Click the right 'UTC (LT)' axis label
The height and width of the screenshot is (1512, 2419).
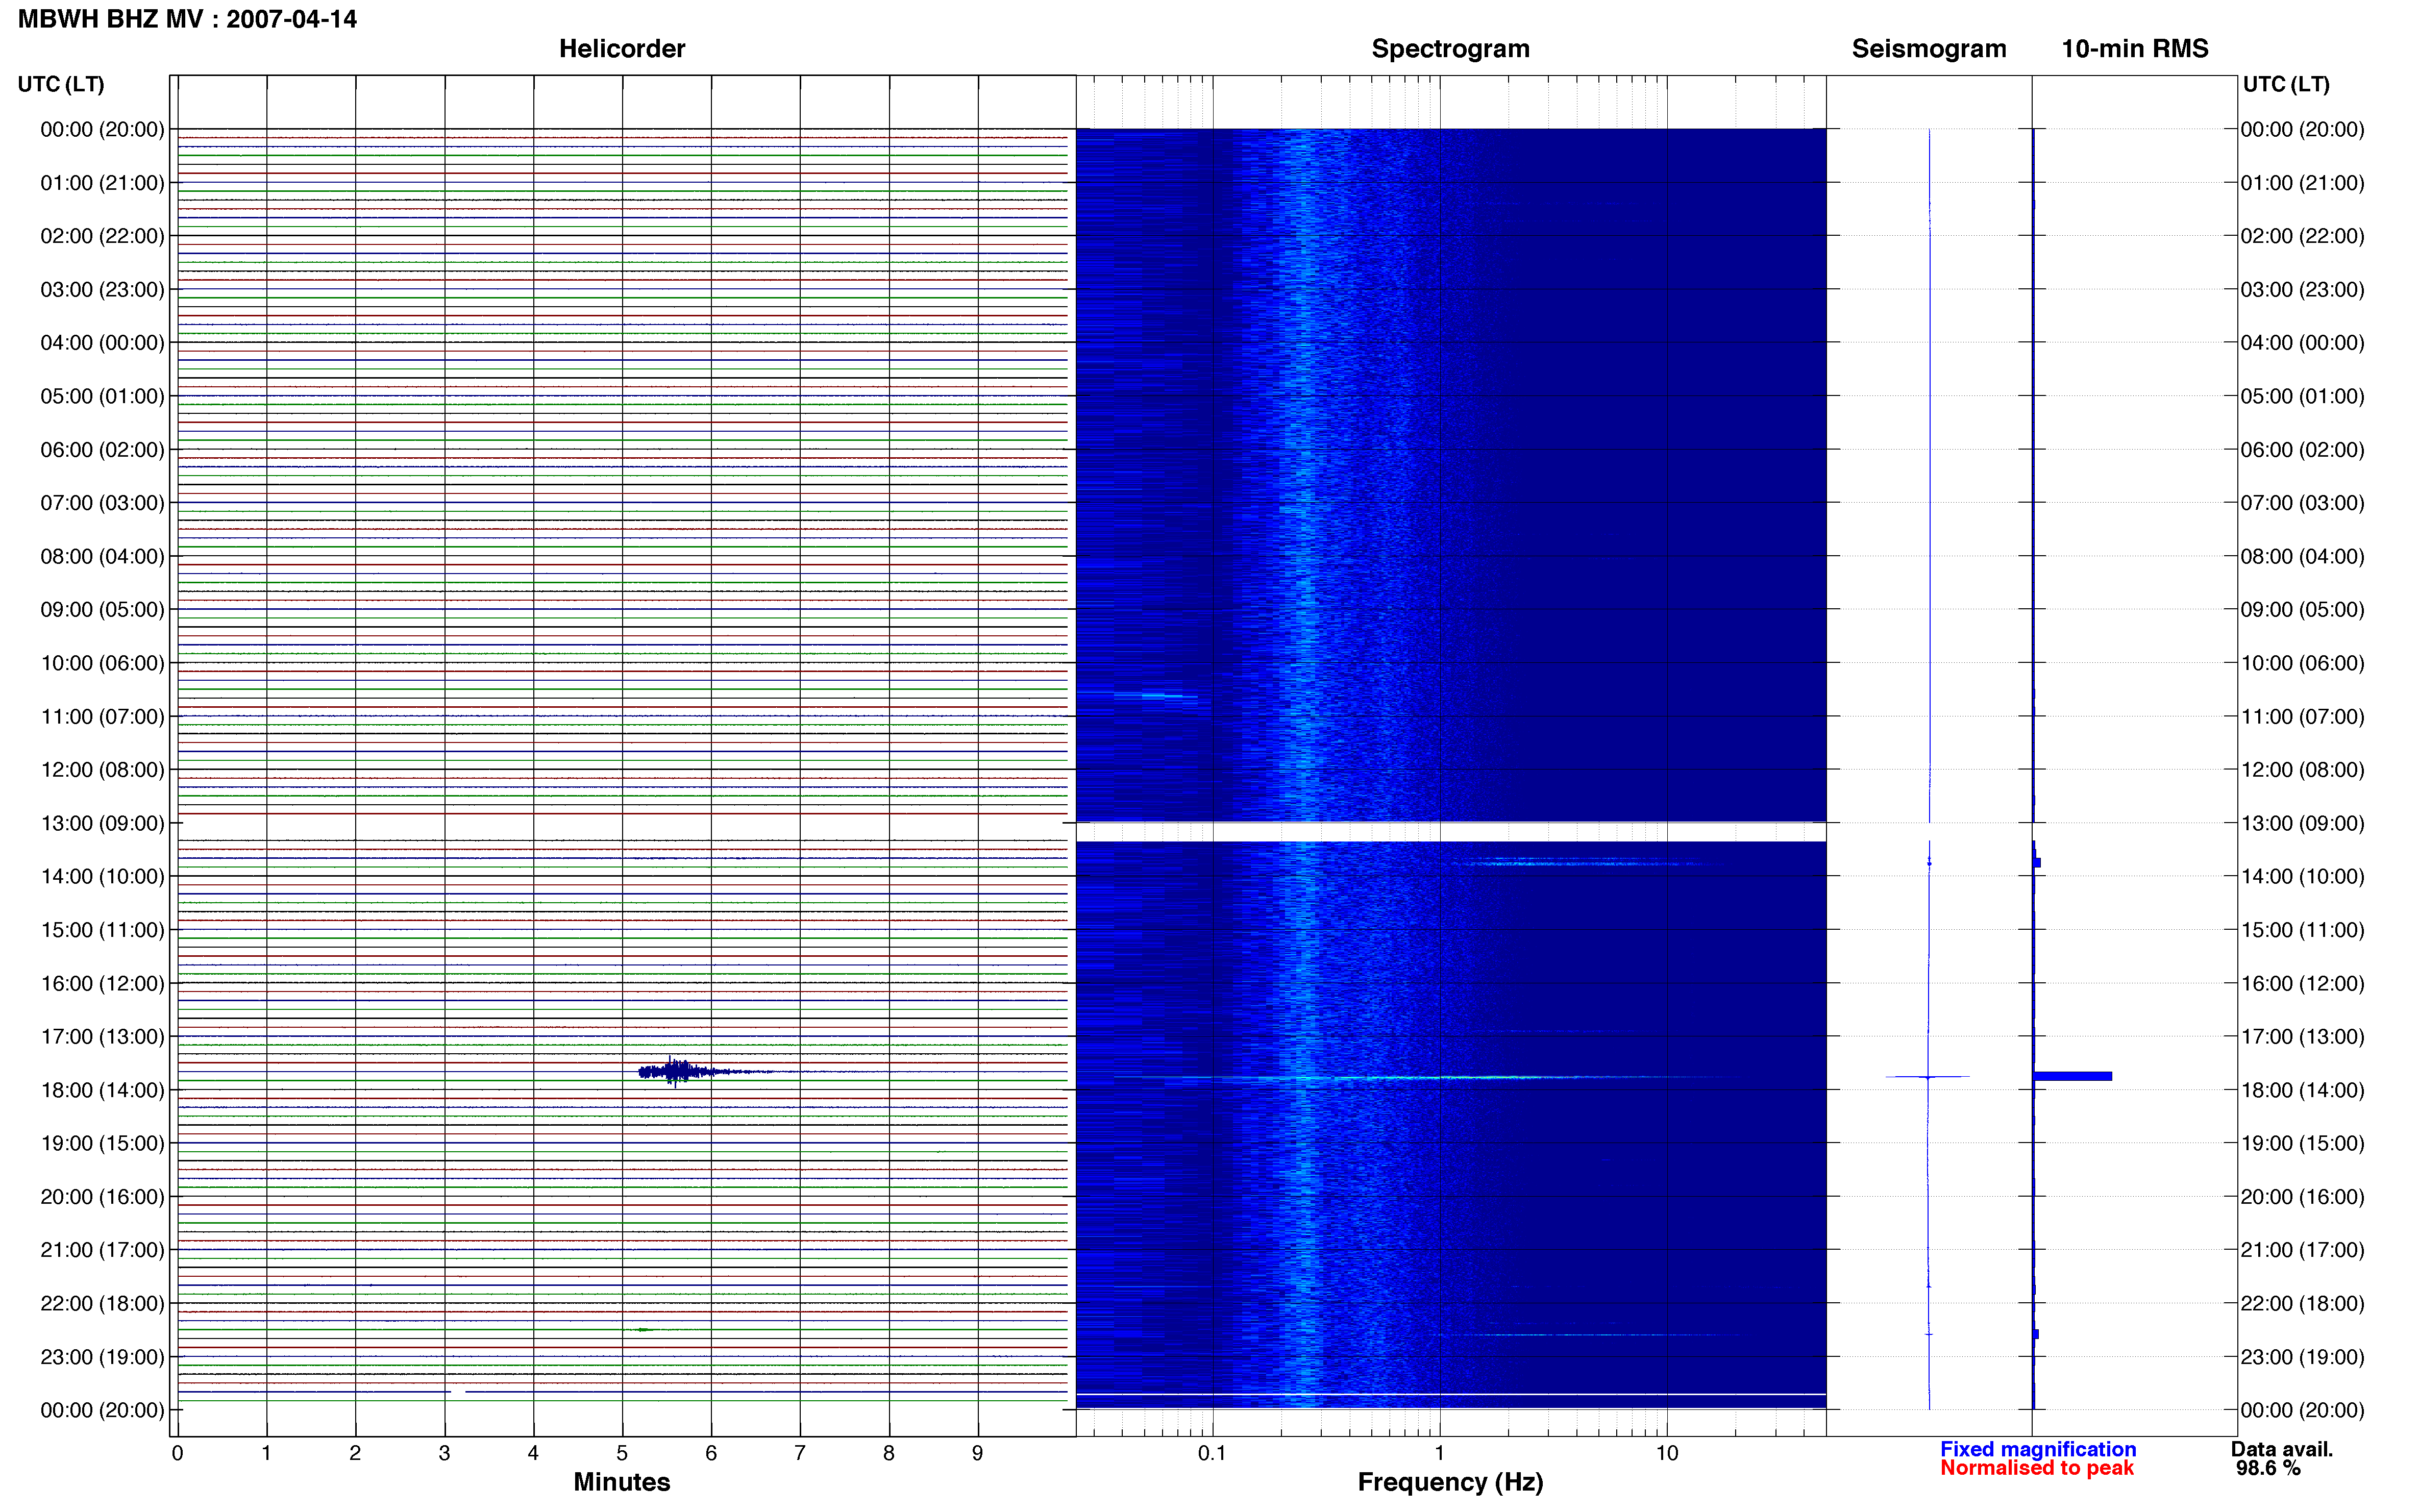tap(2286, 84)
